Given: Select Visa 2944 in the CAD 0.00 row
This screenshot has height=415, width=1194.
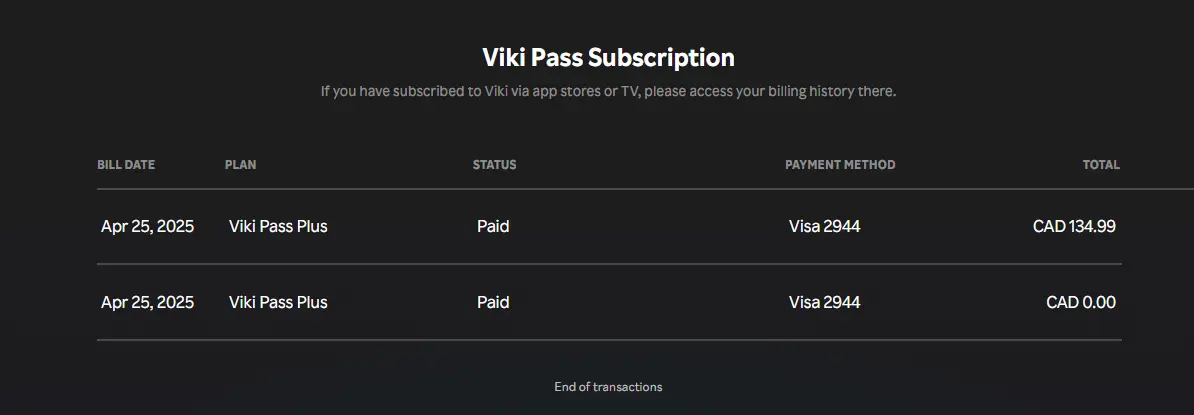Looking at the screenshot, I should [x=825, y=302].
